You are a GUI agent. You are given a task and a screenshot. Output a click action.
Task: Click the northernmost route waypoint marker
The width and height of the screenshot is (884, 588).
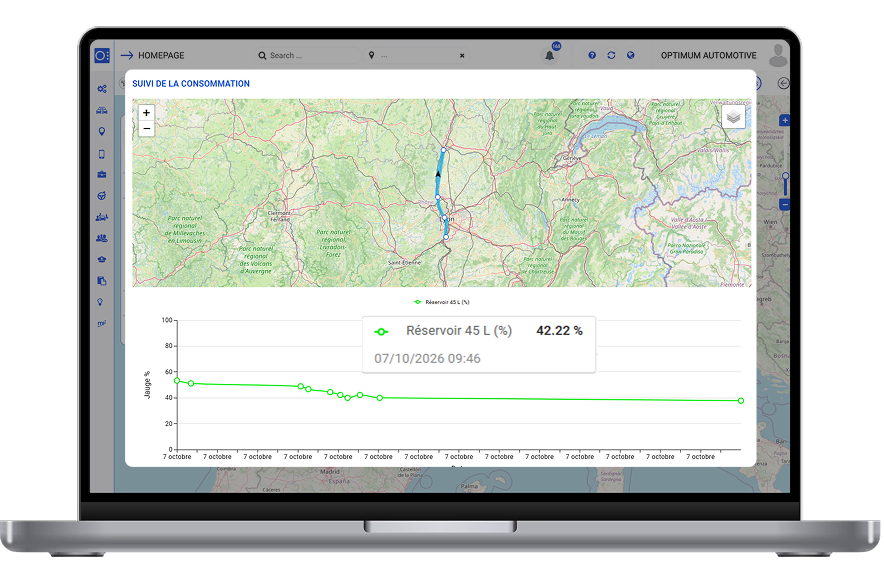click(444, 150)
